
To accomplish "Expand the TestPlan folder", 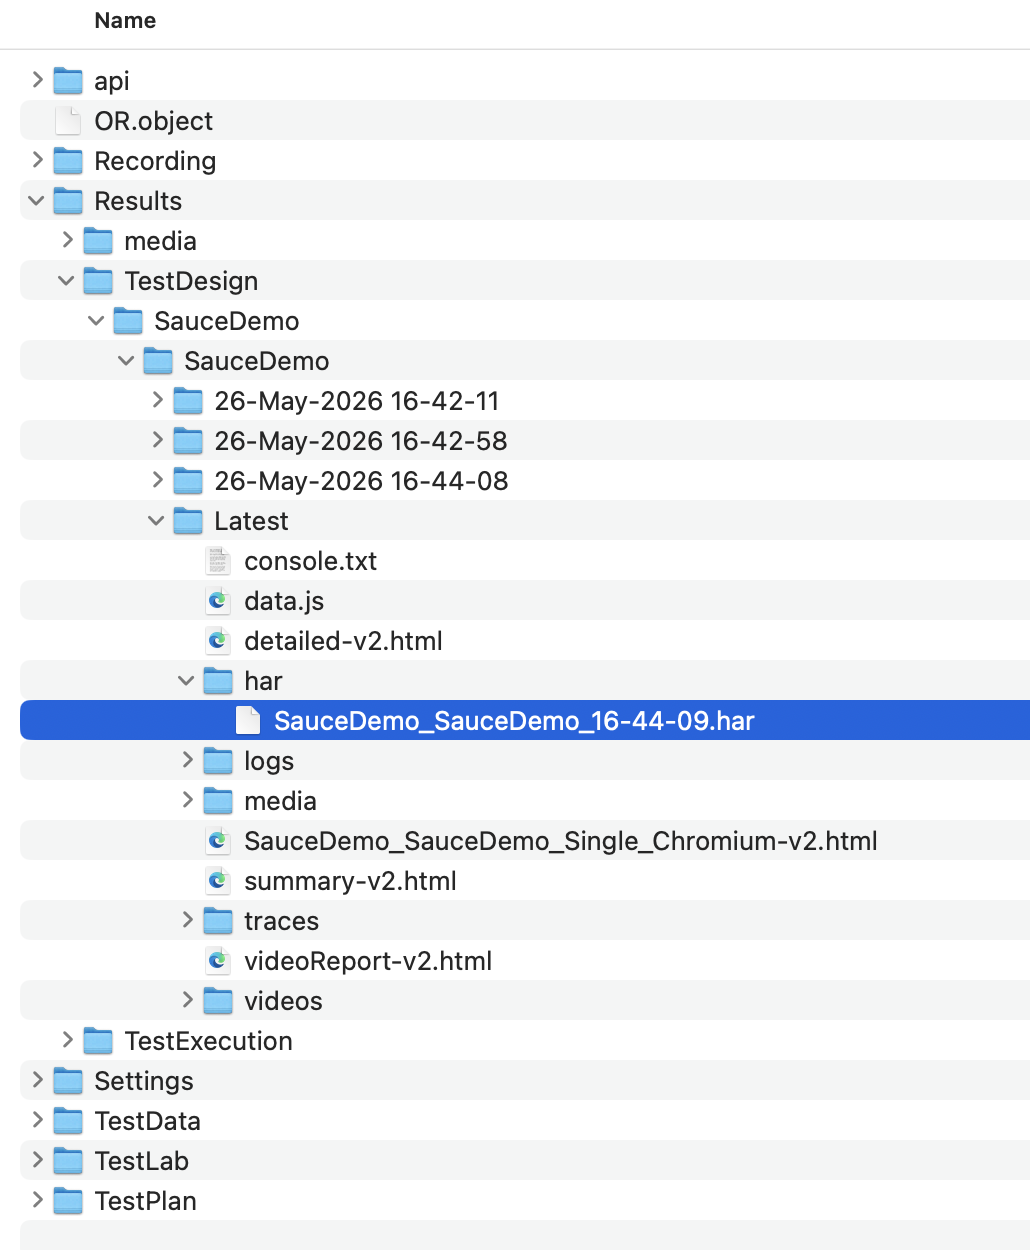I will [37, 1199].
